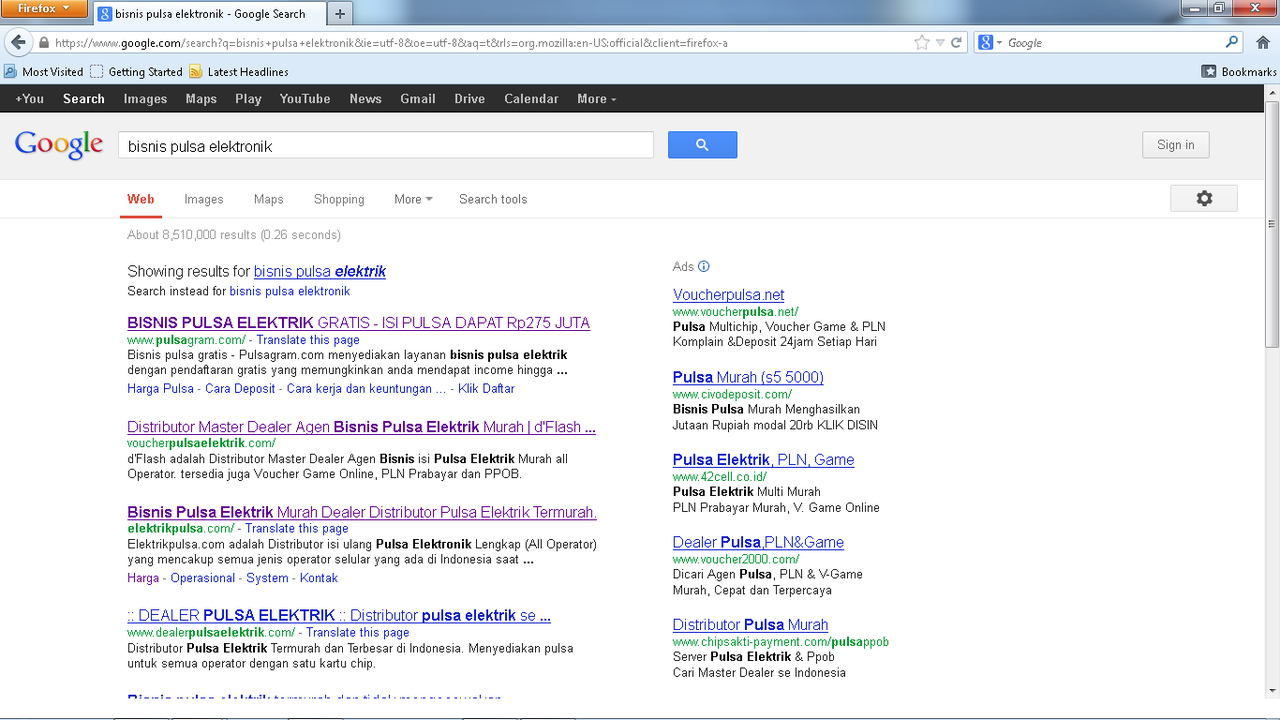1280x720 pixels.
Task: Open the Voucherpulsa.net ad
Action: tap(729, 295)
